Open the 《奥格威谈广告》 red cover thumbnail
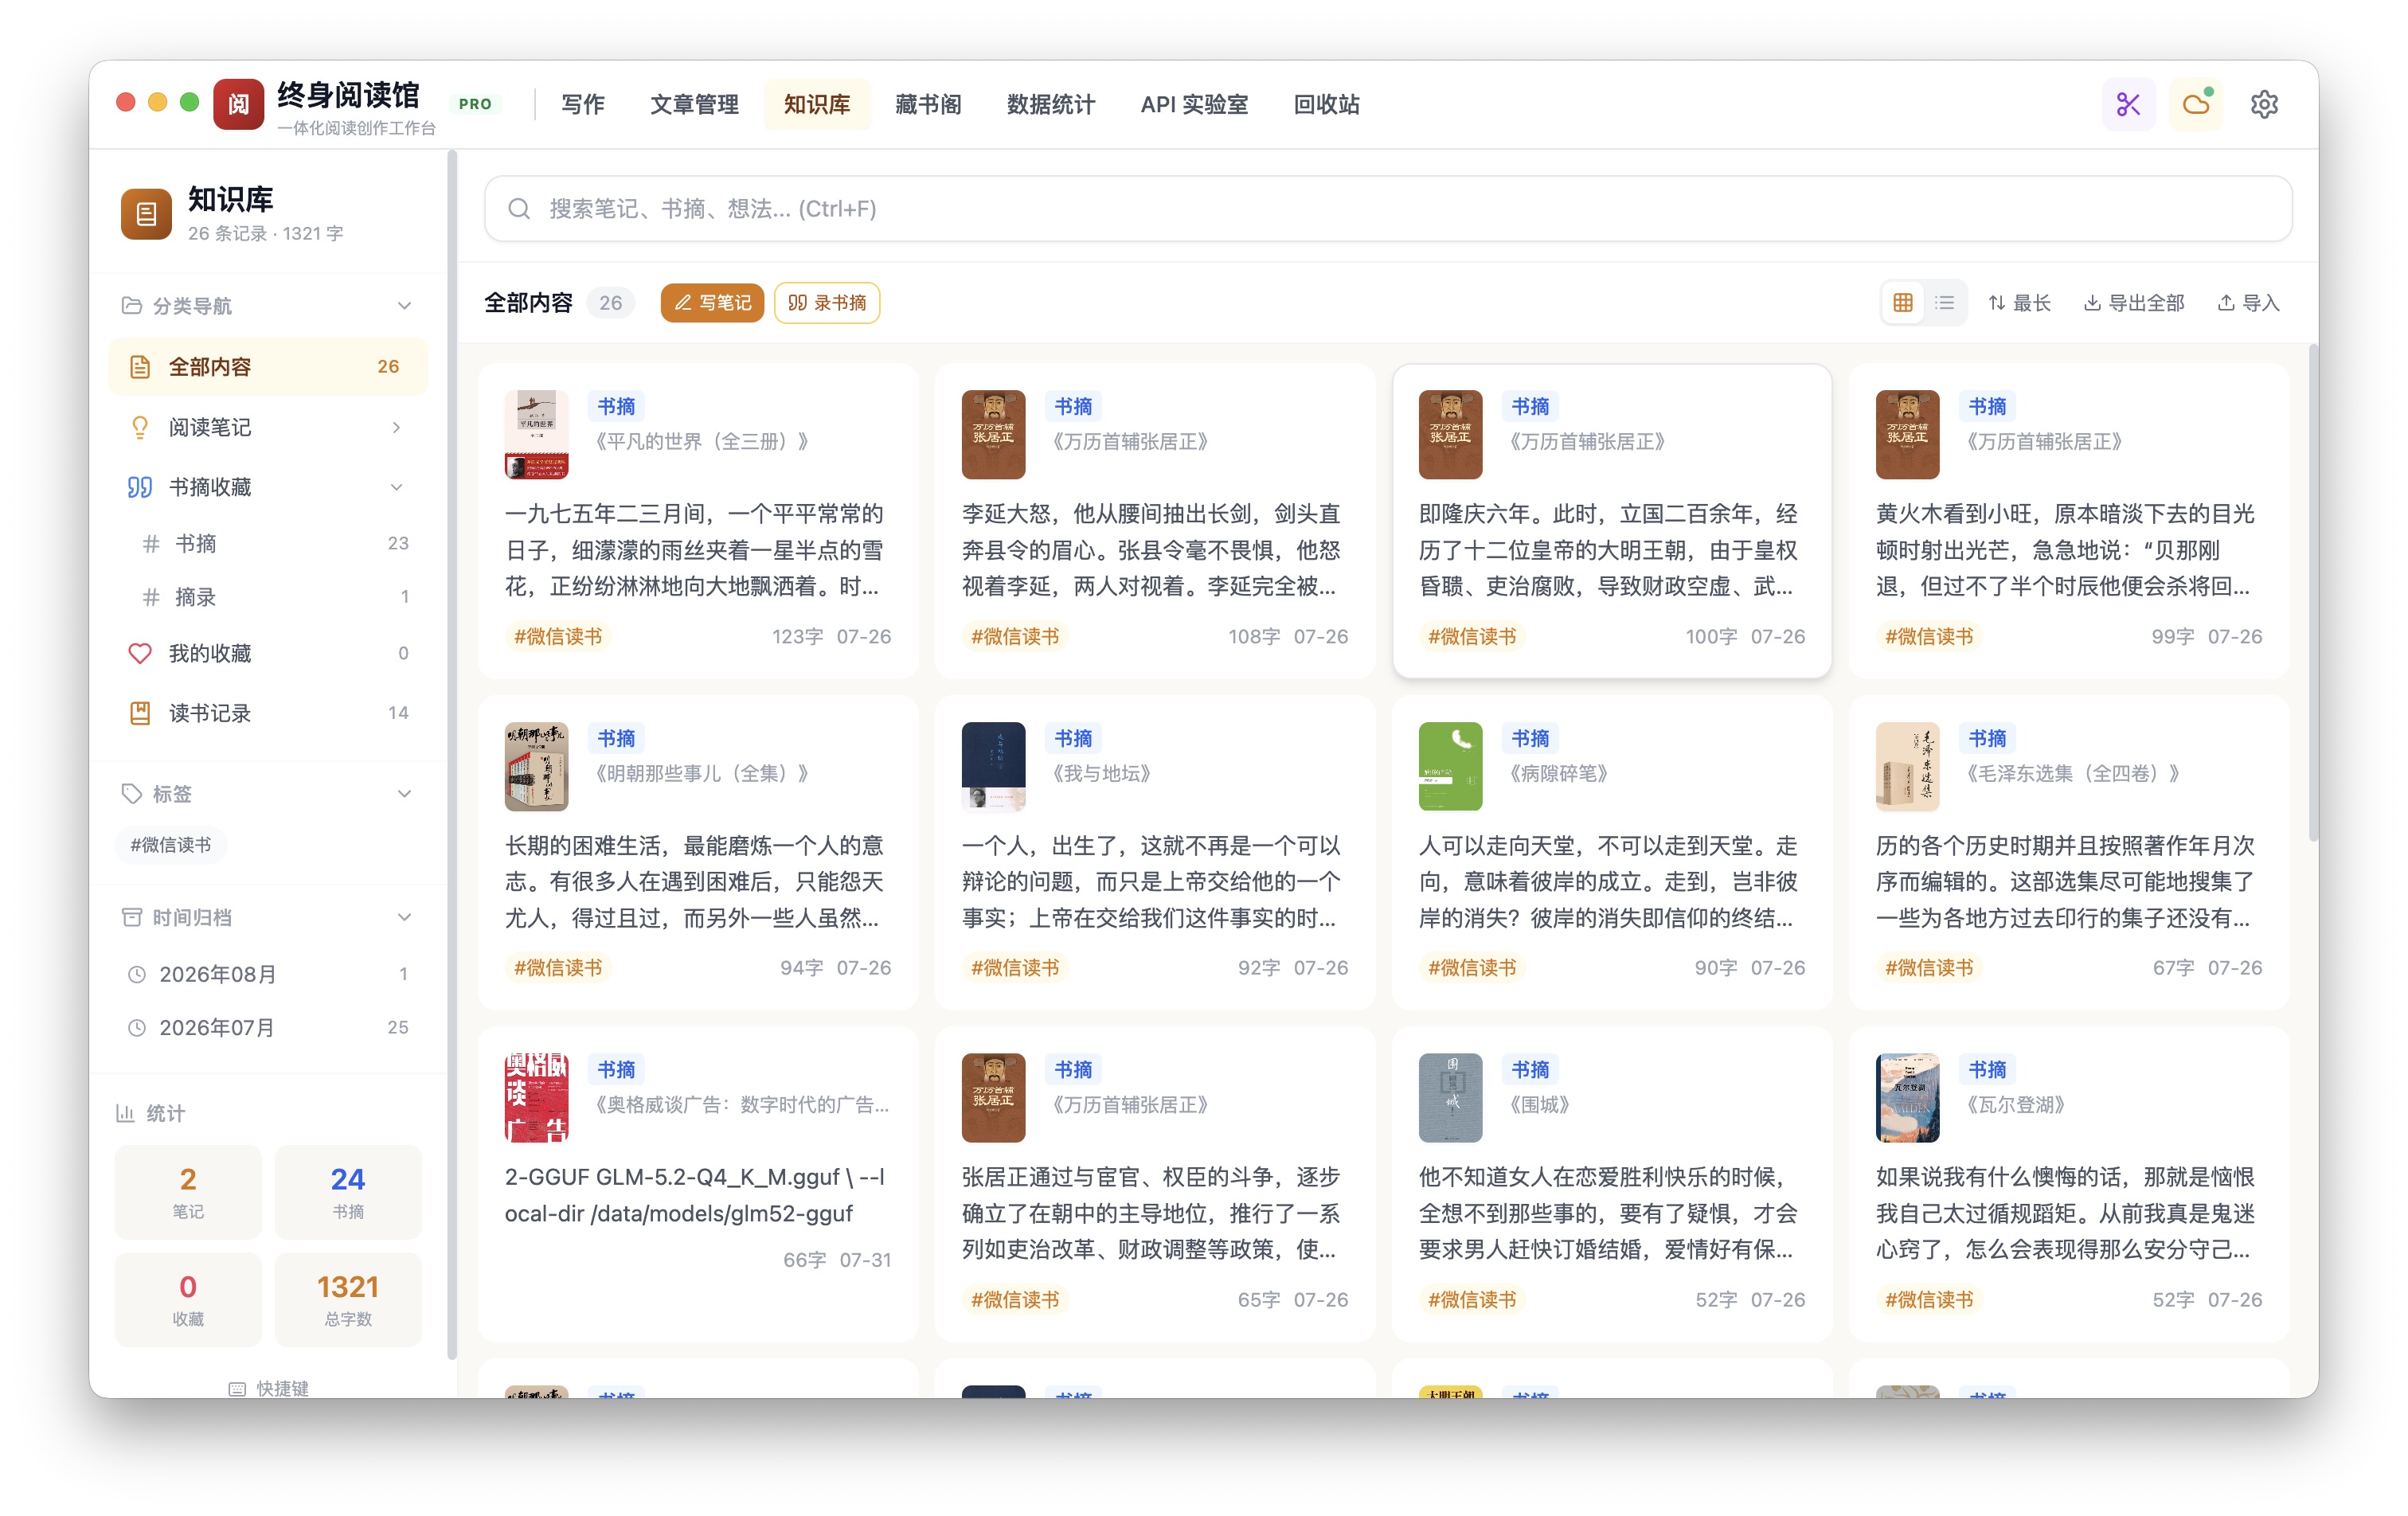The height and width of the screenshot is (1516, 2408). tap(536, 1097)
